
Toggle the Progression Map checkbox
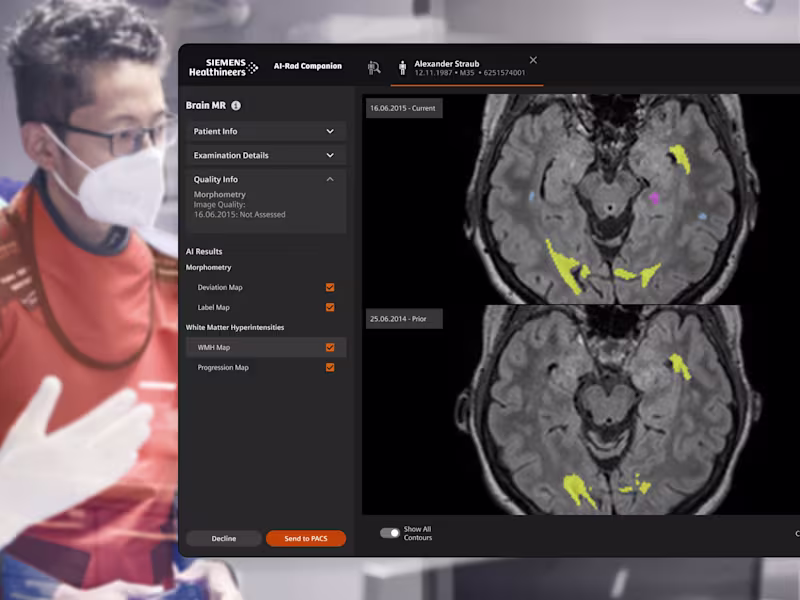[x=330, y=367]
